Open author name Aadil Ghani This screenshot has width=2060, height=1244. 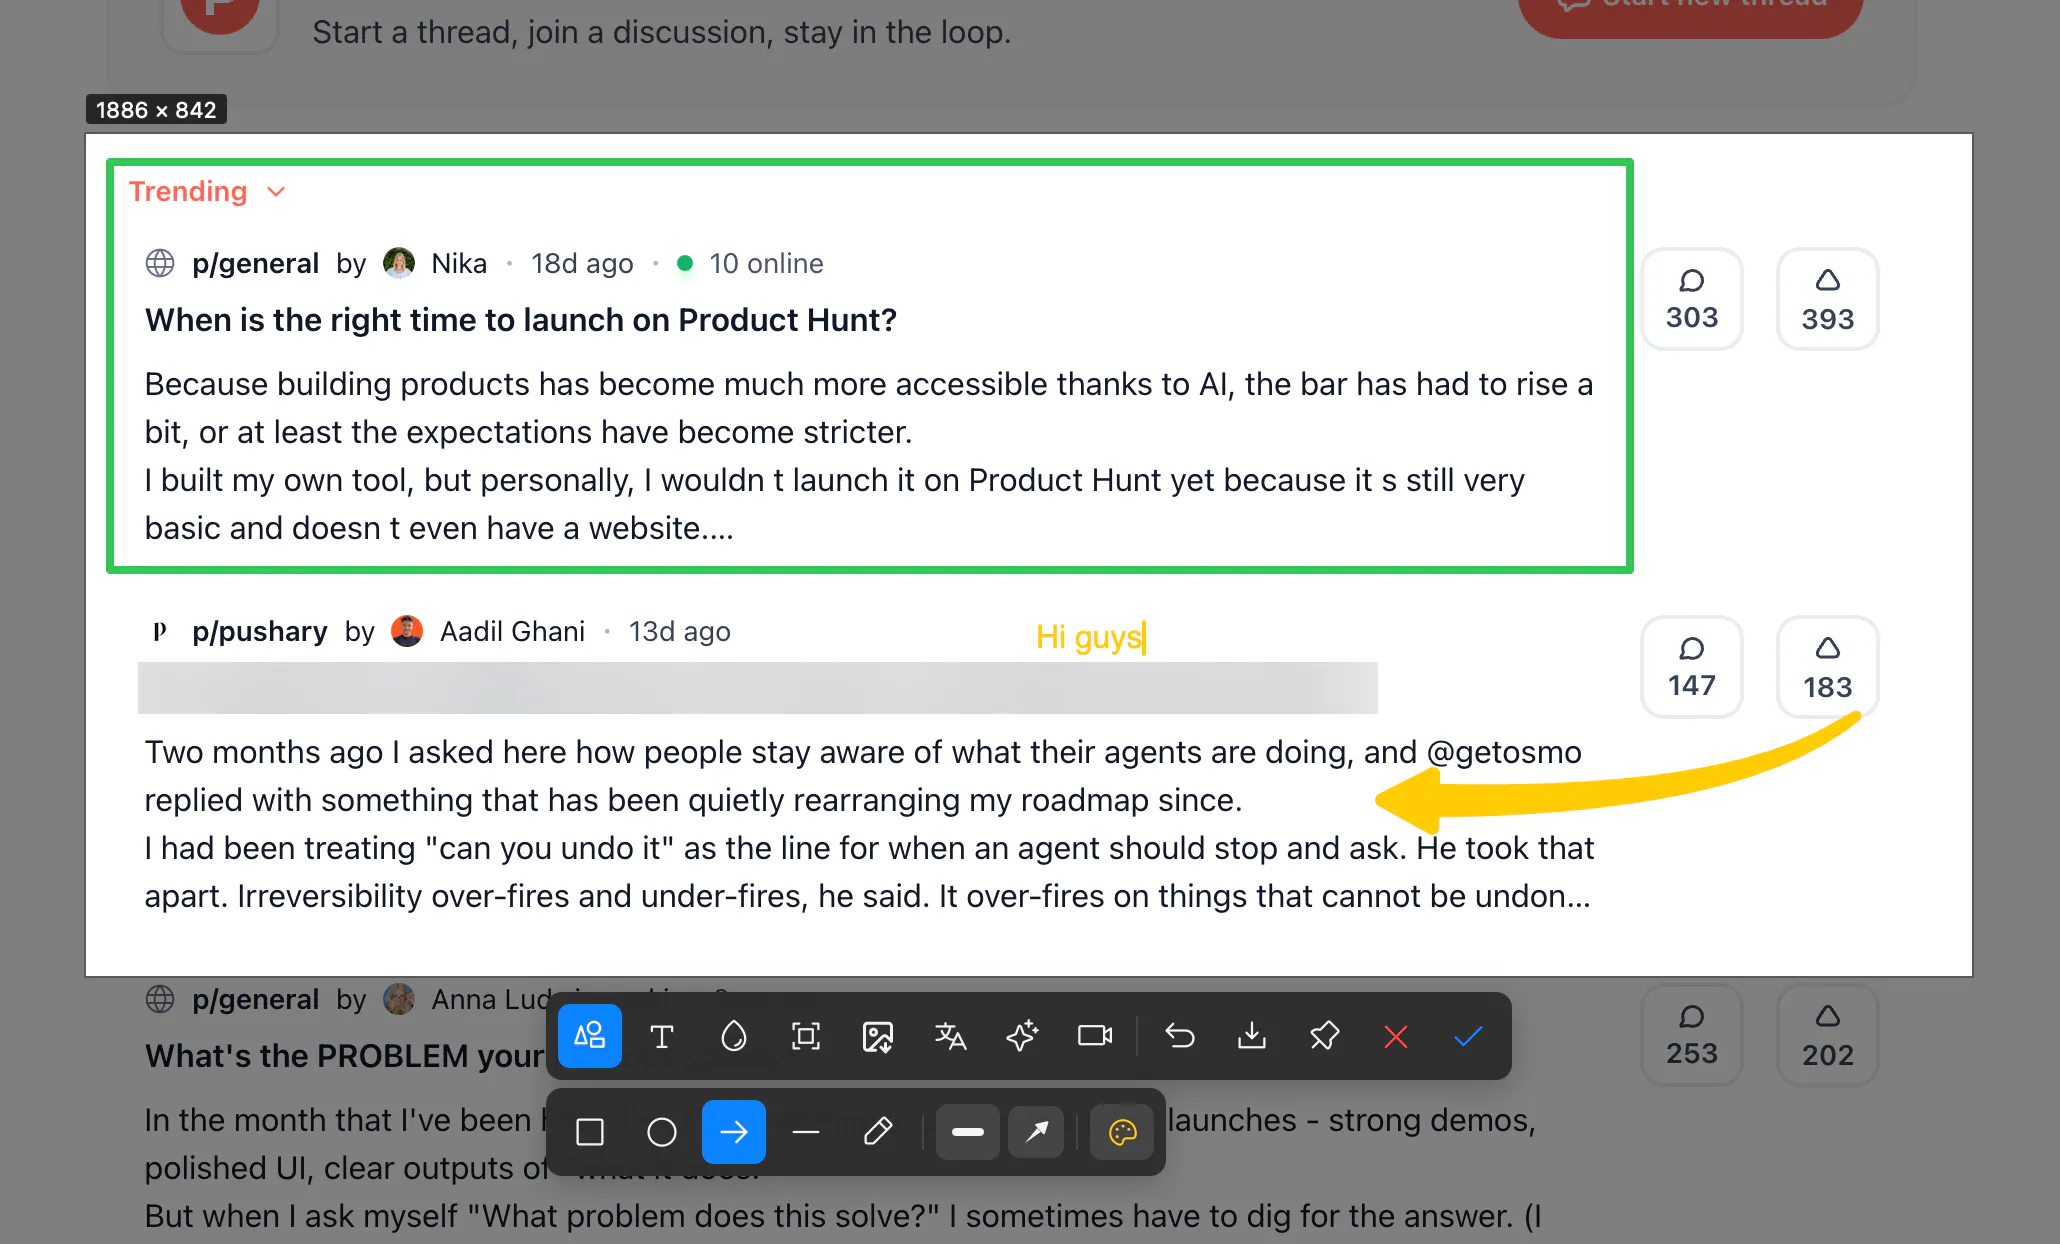(512, 631)
